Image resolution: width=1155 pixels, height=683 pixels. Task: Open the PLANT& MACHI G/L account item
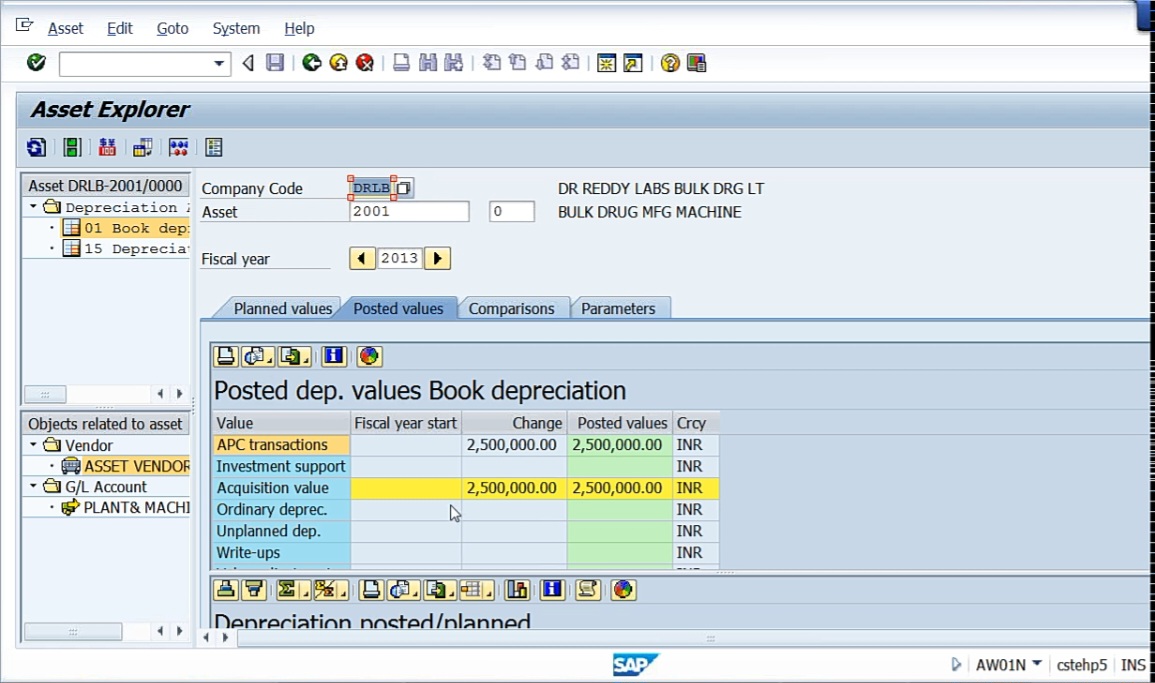[125, 507]
